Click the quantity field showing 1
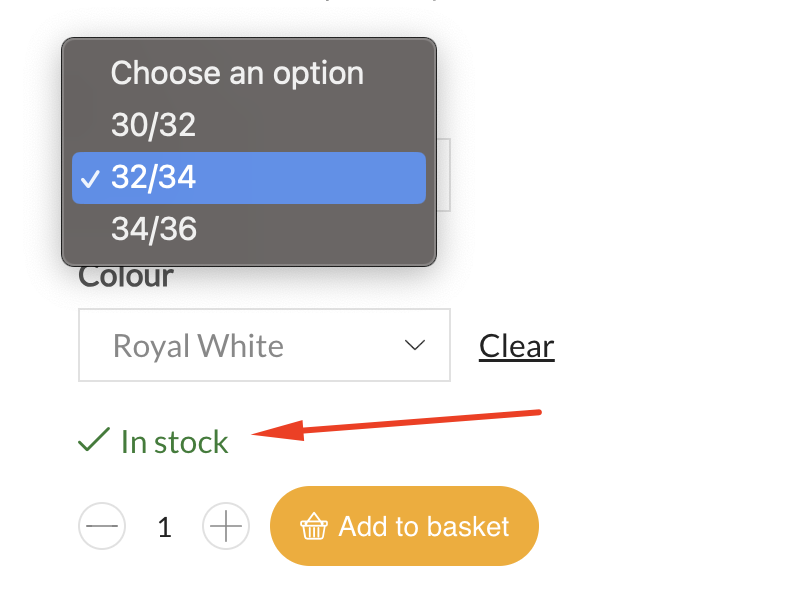The height and width of the screenshot is (606, 808). coord(164,527)
